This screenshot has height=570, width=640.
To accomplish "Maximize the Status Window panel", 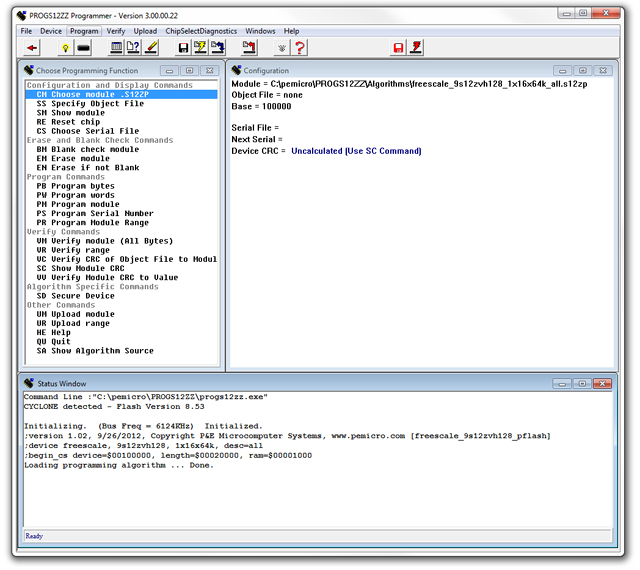I will [581, 383].
